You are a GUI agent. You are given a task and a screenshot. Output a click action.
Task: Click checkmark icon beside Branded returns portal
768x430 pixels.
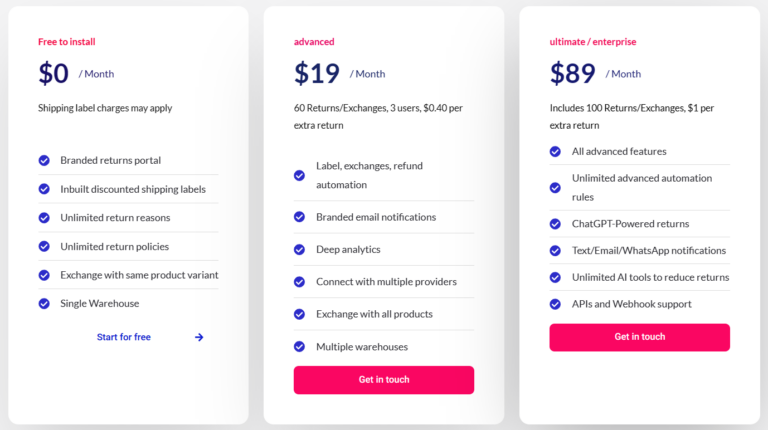tap(44, 160)
